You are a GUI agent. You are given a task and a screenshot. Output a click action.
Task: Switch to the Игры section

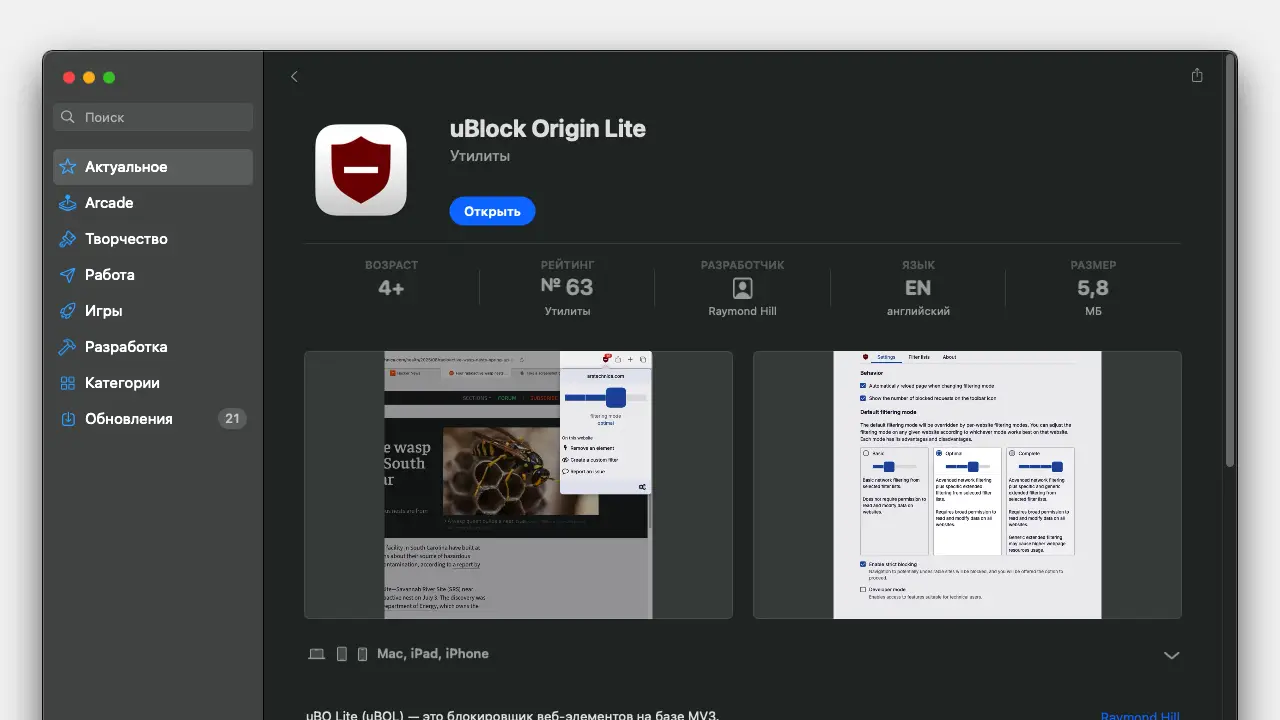point(153,311)
